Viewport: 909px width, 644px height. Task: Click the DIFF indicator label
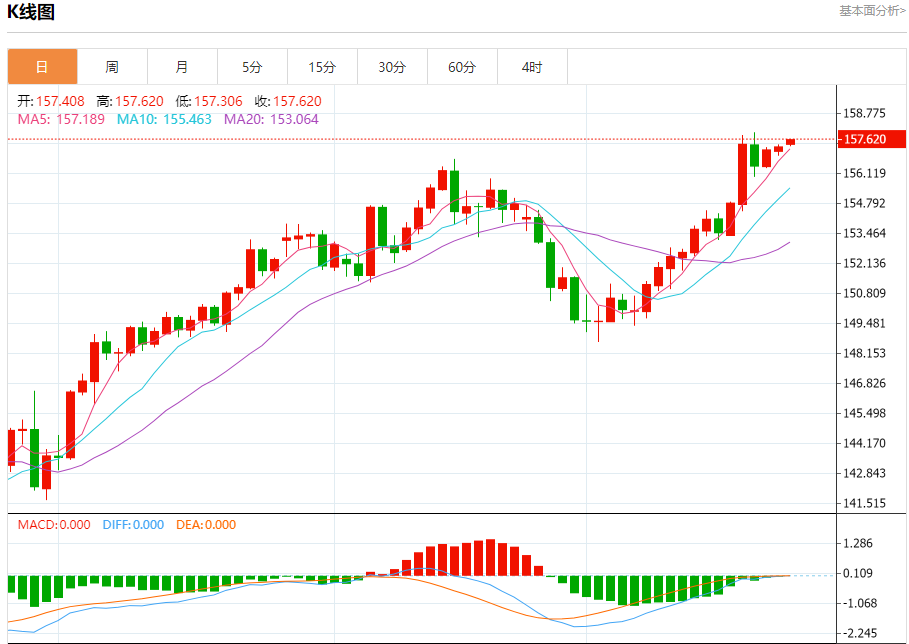pos(133,525)
